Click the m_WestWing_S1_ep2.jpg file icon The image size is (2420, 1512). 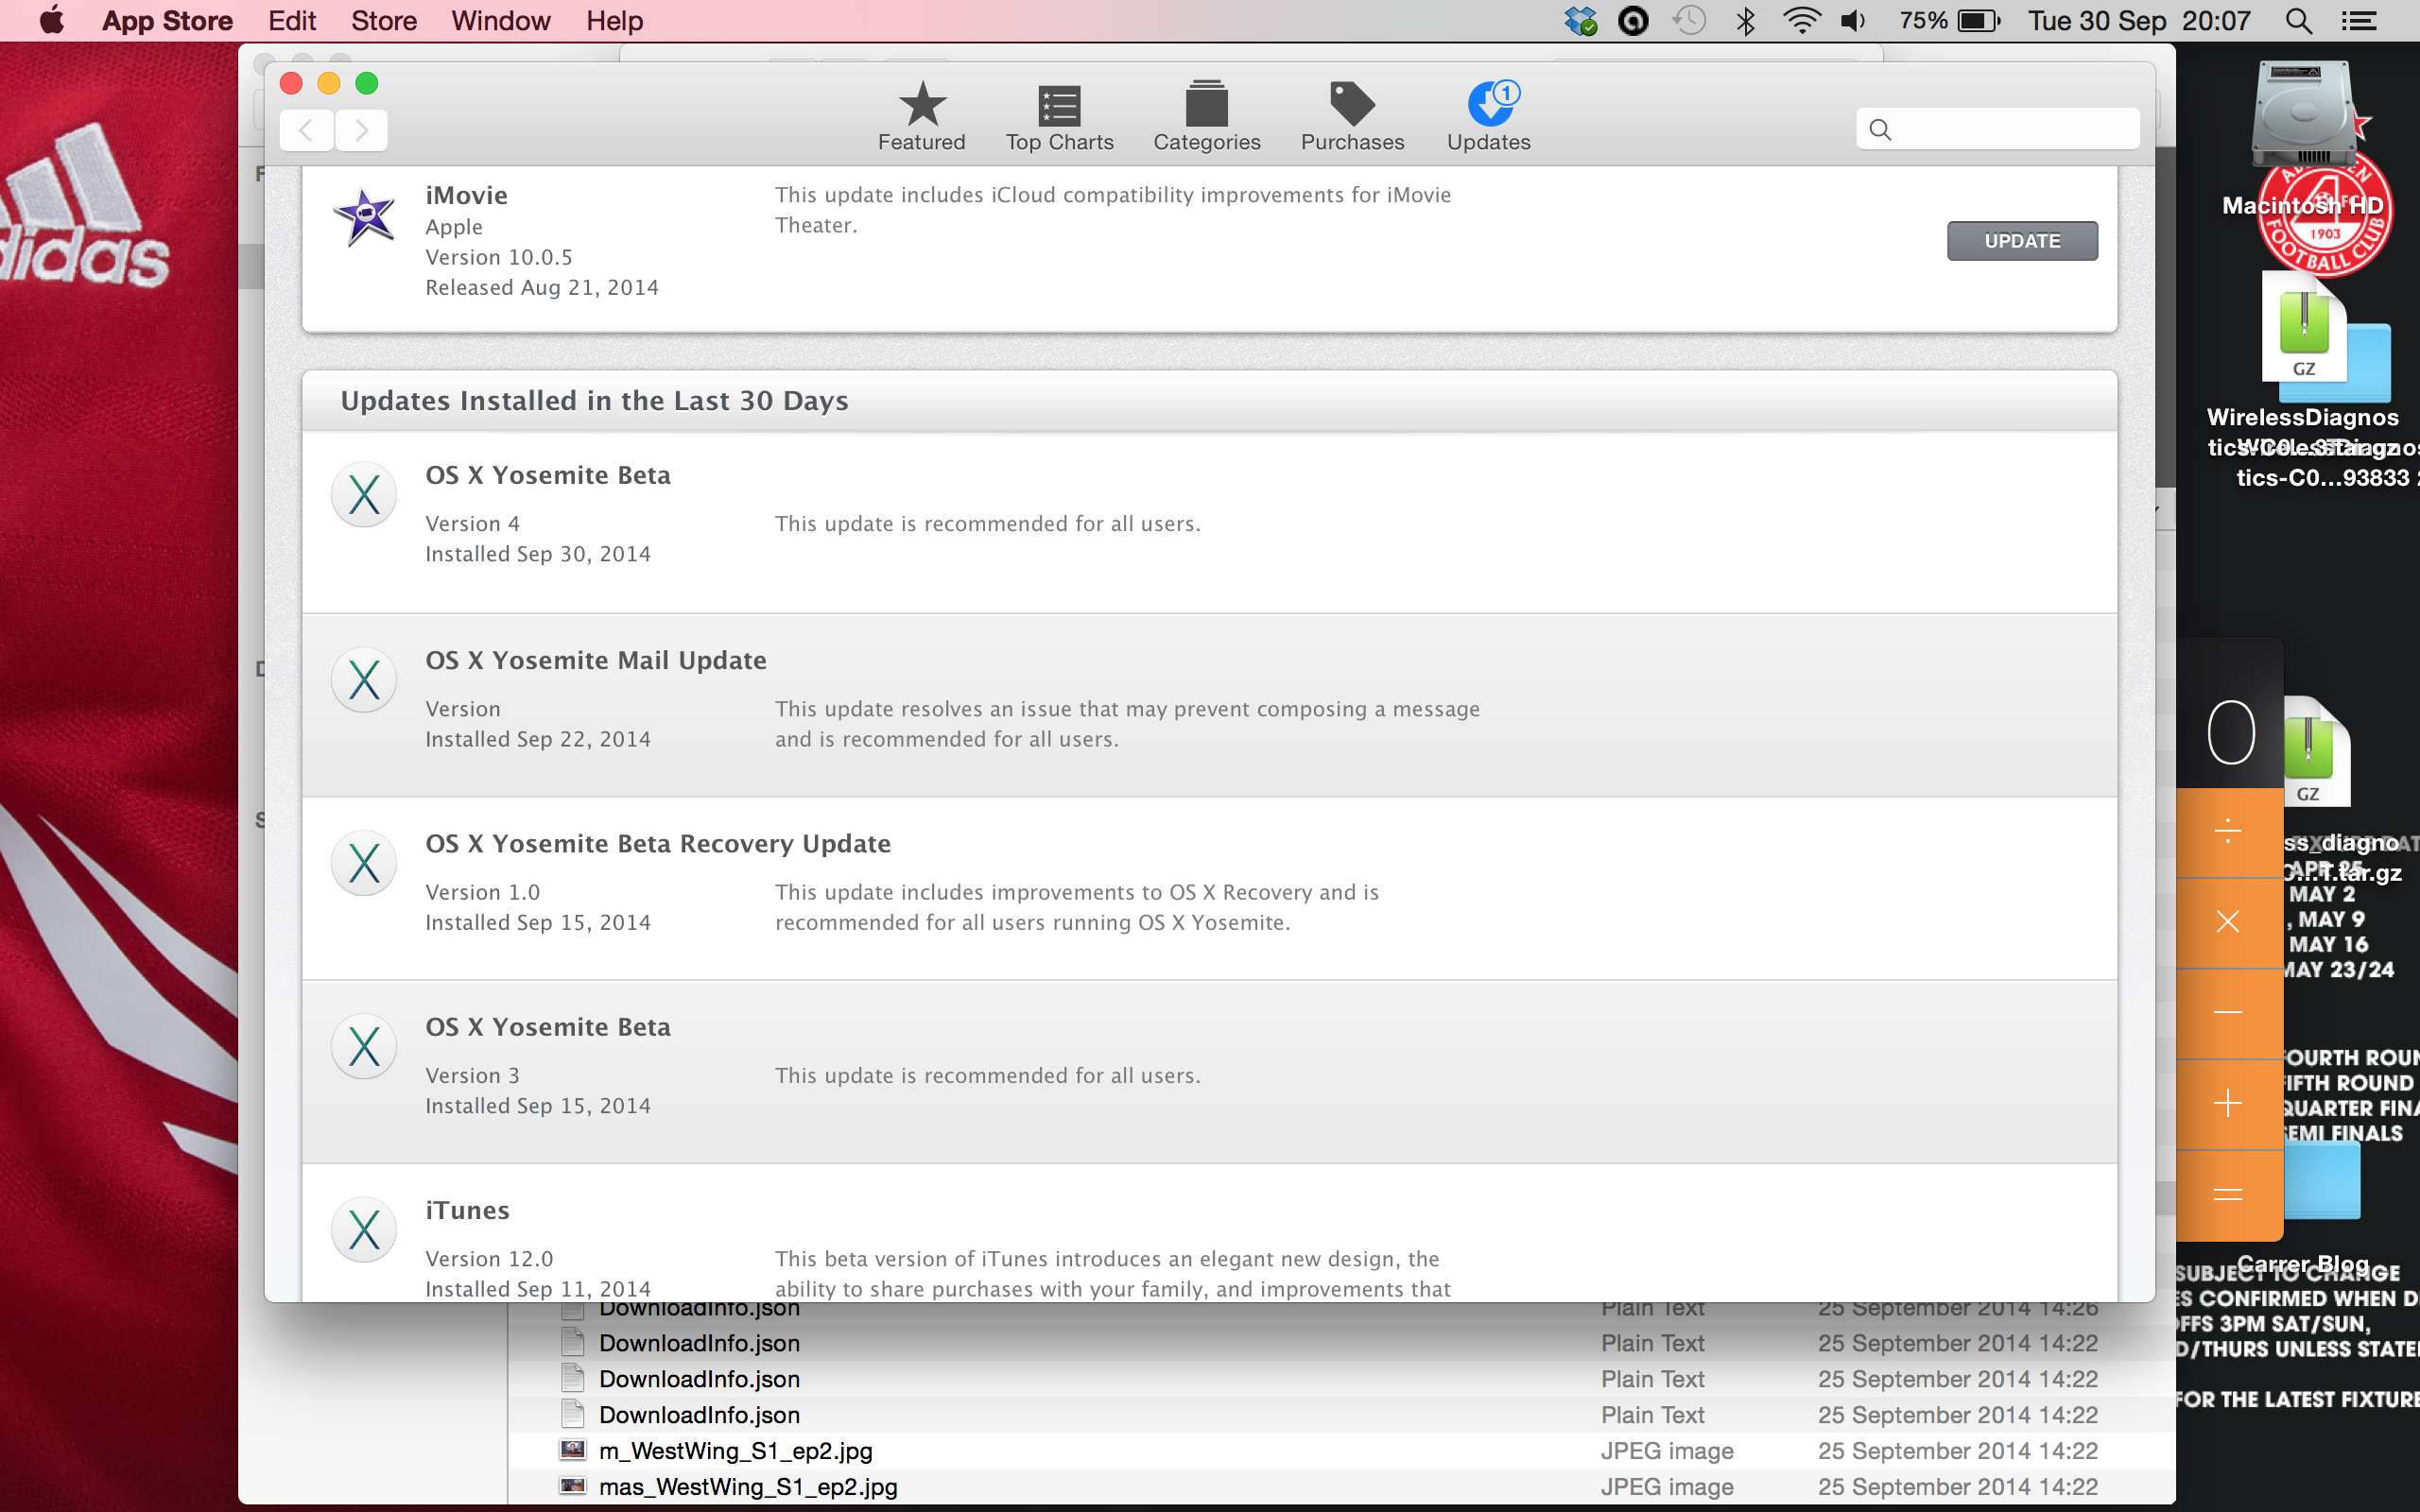(572, 1450)
